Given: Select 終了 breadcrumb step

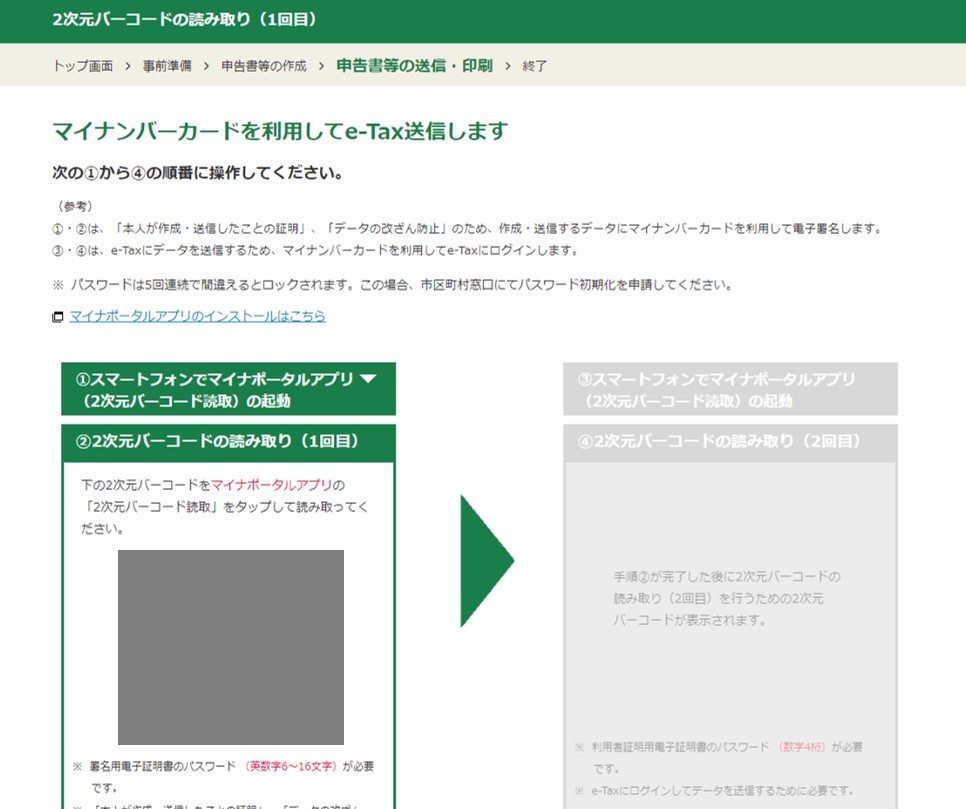Looking at the screenshot, I should (x=535, y=66).
